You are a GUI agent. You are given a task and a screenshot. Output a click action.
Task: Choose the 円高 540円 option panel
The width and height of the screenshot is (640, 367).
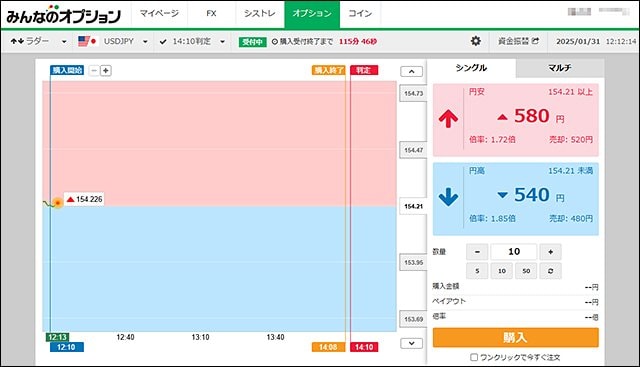(516, 199)
